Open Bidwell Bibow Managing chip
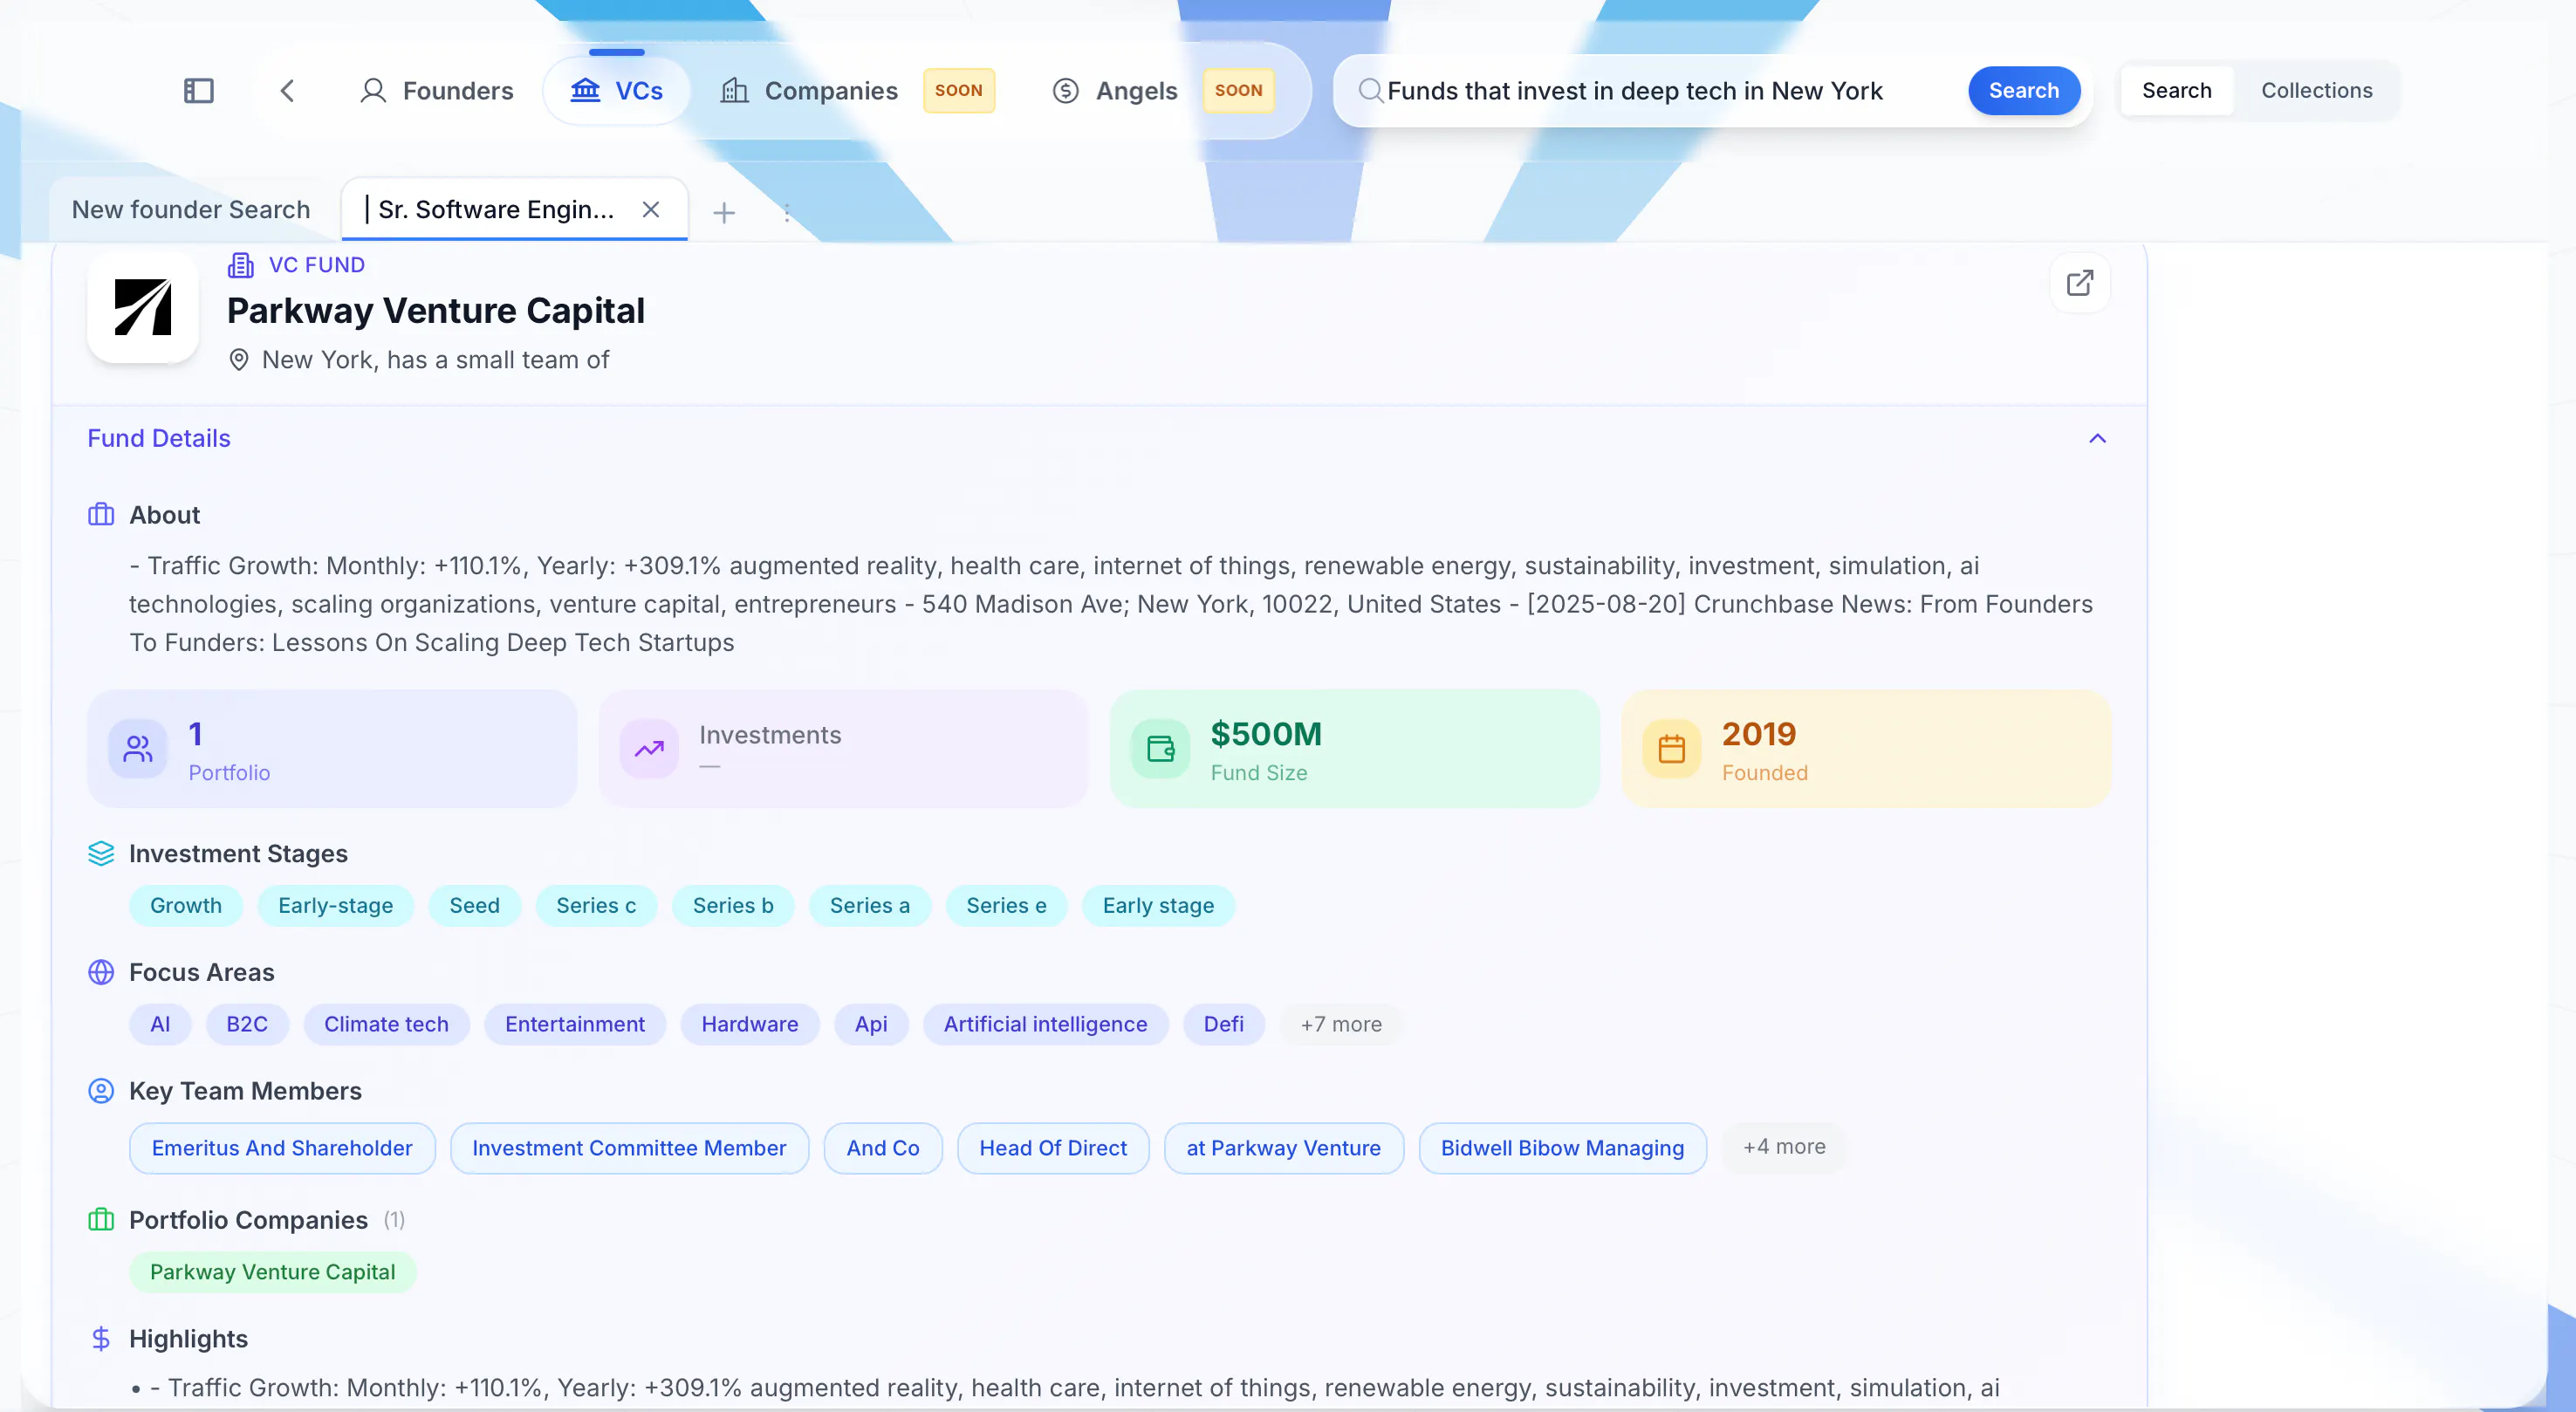The width and height of the screenshot is (2576, 1412). click(x=1562, y=1149)
